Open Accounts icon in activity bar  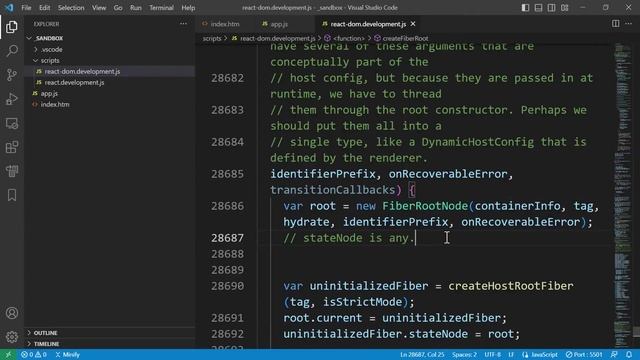tap(12, 313)
